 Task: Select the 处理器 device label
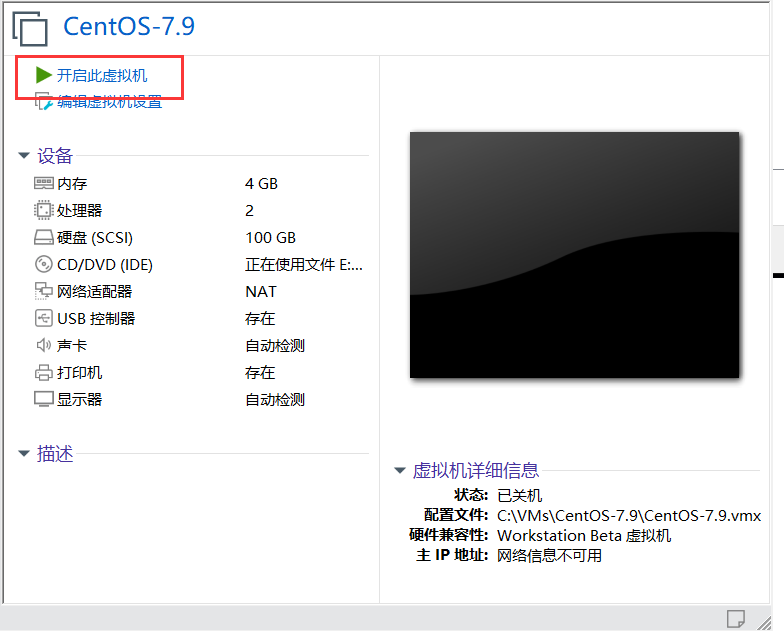[80, 210]
